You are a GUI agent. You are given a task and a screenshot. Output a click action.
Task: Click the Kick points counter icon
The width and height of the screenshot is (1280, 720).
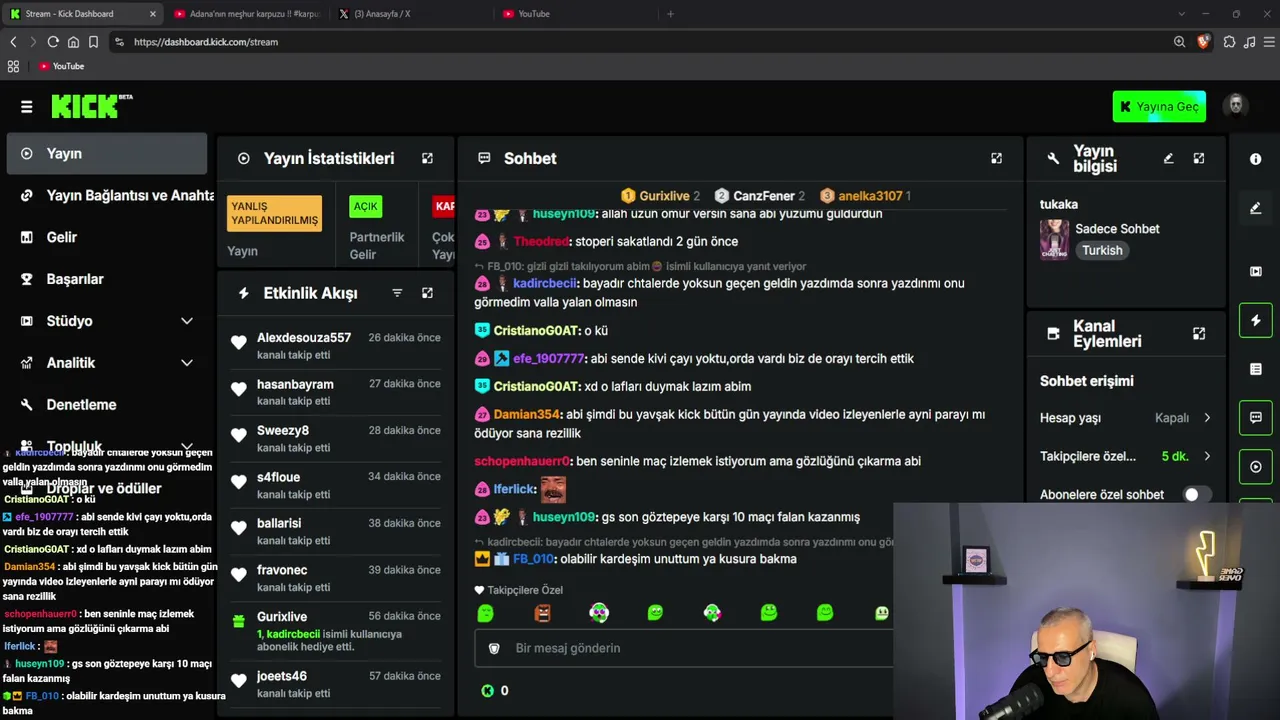(x=488, y=691)
